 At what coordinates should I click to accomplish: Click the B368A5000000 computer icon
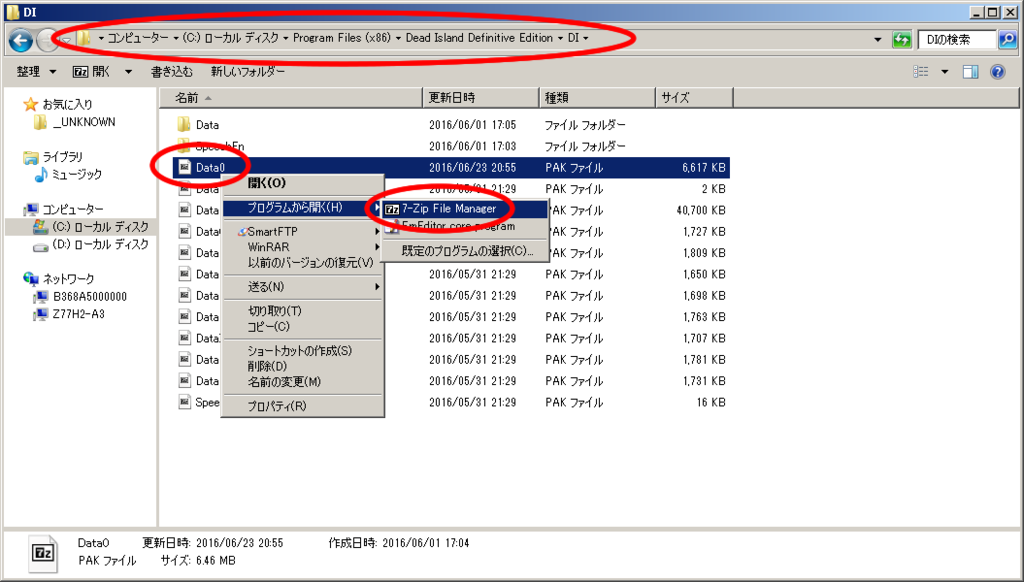click(40, 297)
